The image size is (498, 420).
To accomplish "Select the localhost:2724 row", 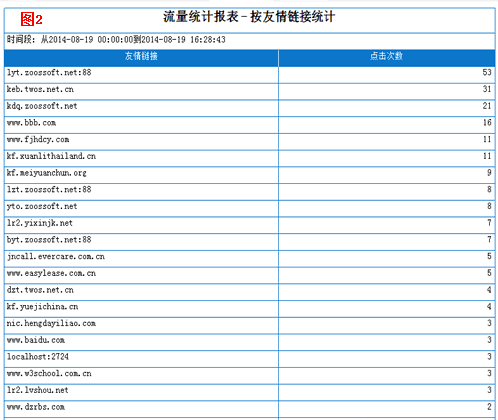I will point(249,357).
